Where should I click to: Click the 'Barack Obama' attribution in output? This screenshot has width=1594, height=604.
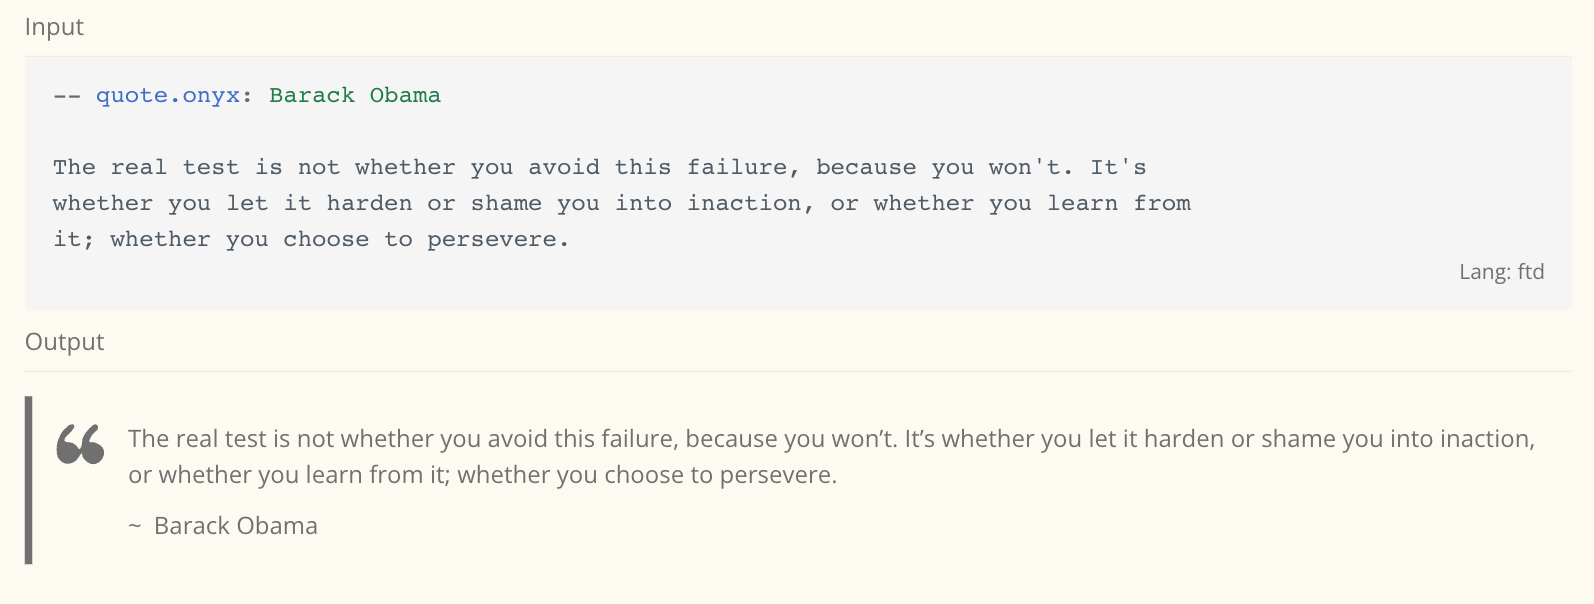click(x=236, y=526)
